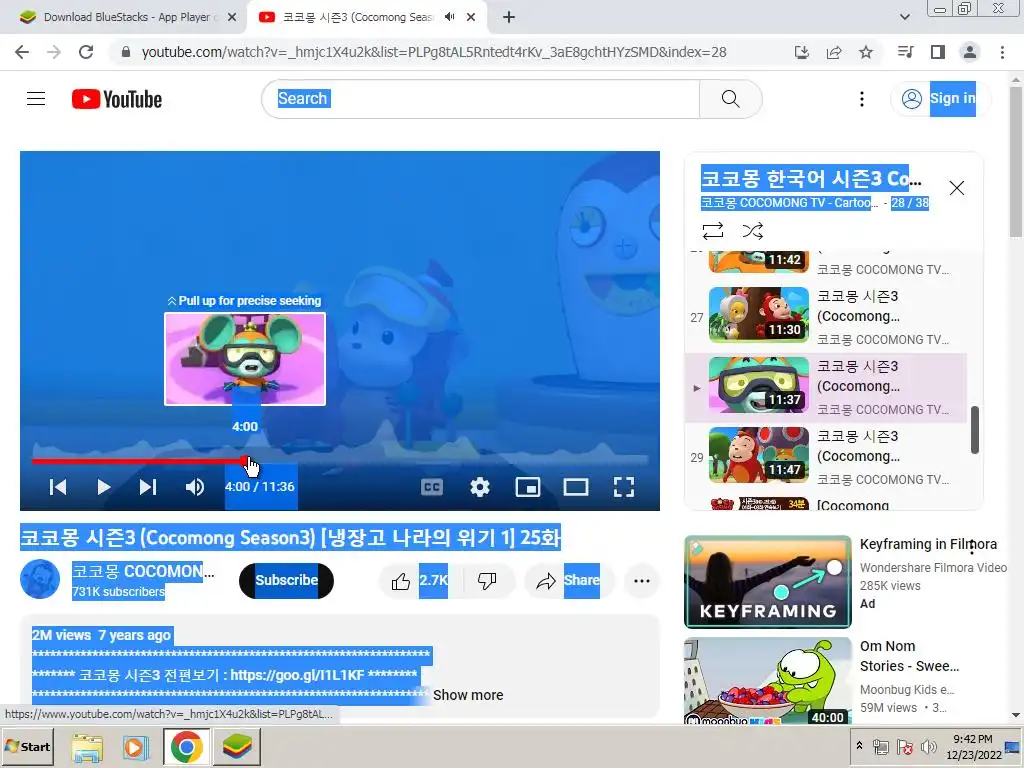This screenshot has height=768, width=1024.
Task: Close the playlist panel
Action: [x=957, y=188]
